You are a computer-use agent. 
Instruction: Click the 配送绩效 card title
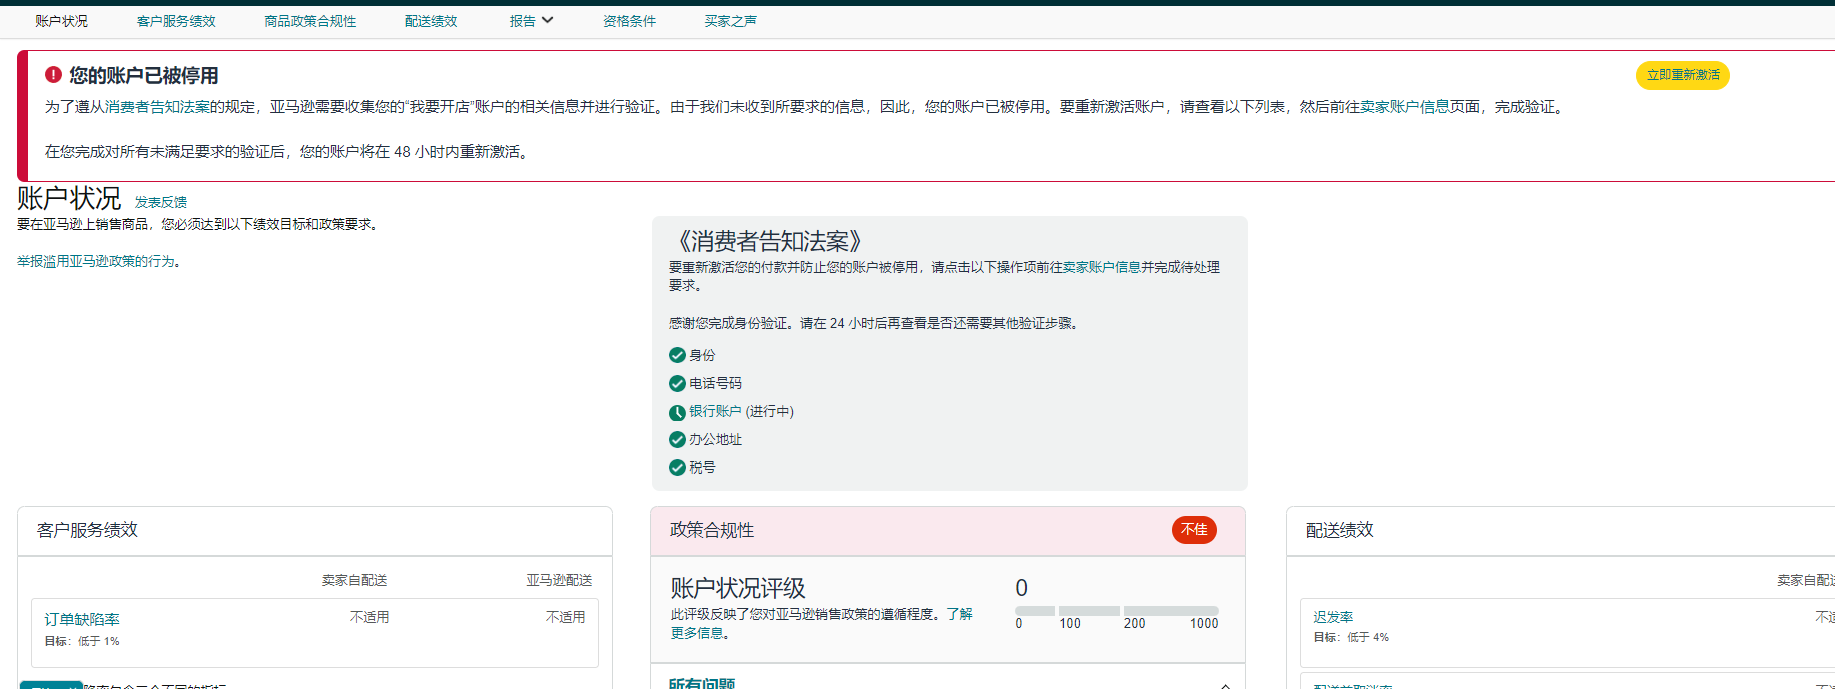1340,530
